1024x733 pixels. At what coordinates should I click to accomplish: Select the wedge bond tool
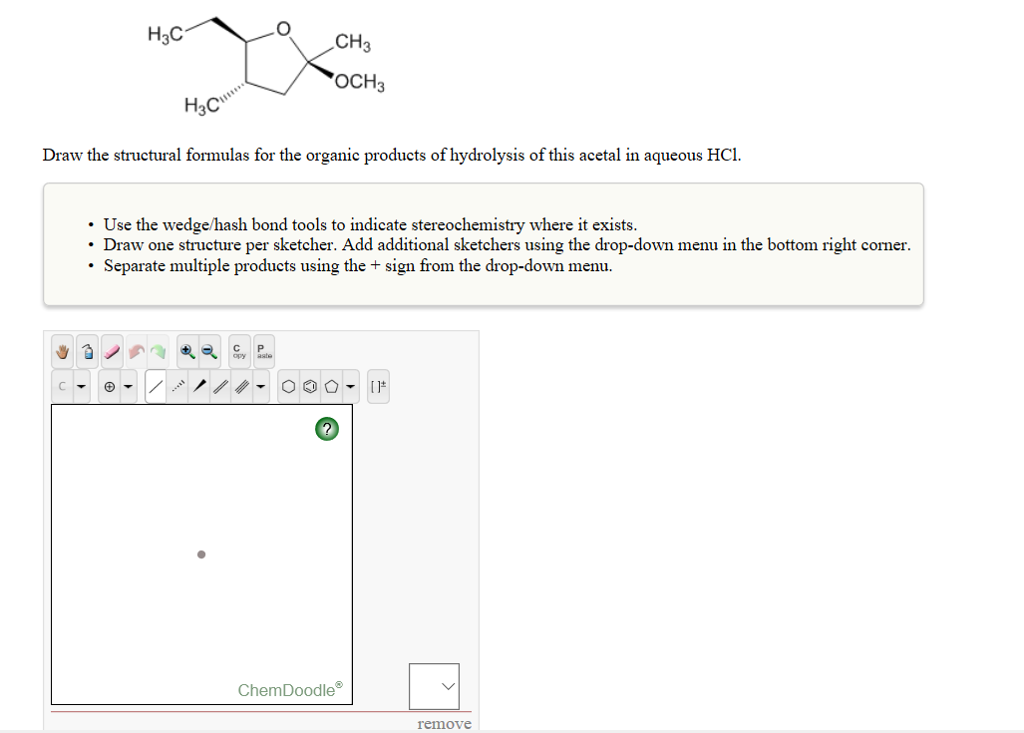point(201,385)
